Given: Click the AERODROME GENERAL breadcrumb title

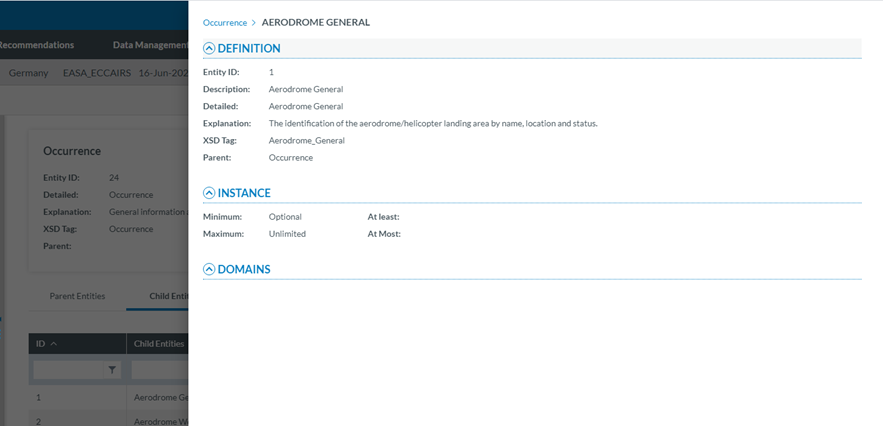Looking at the screenshot, I should pyautogui.click(x=315, y=22).
